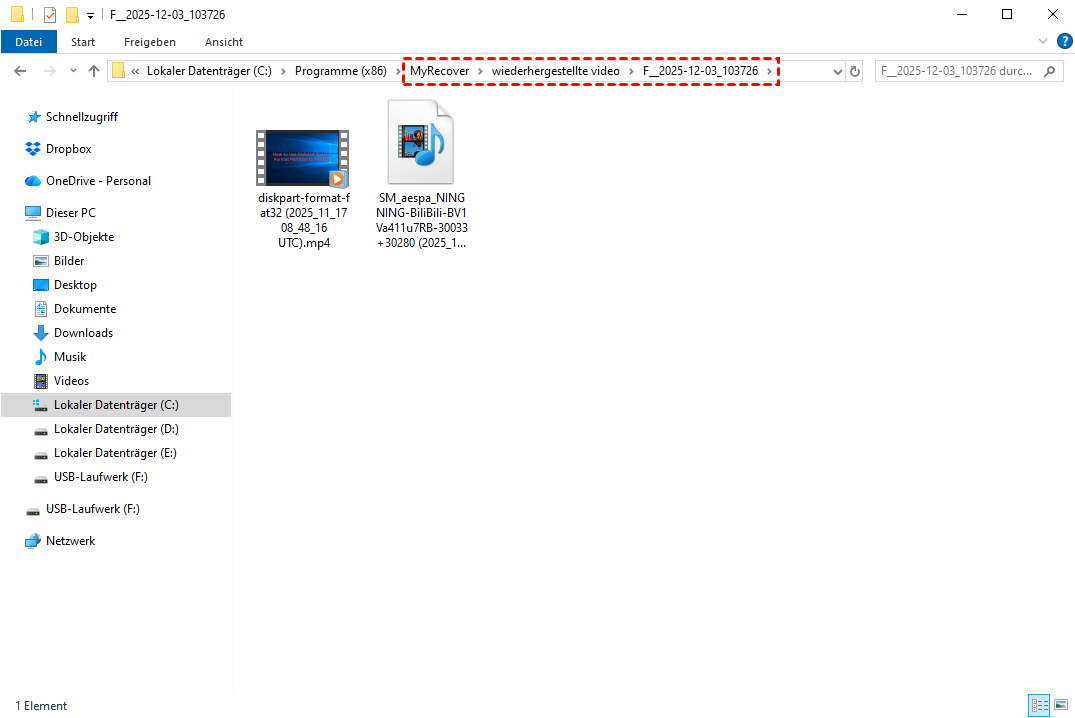Go to MyRecover folder in breadcrumb
This screenshot has width=1075, height=718.
click(x=439, y=71)
